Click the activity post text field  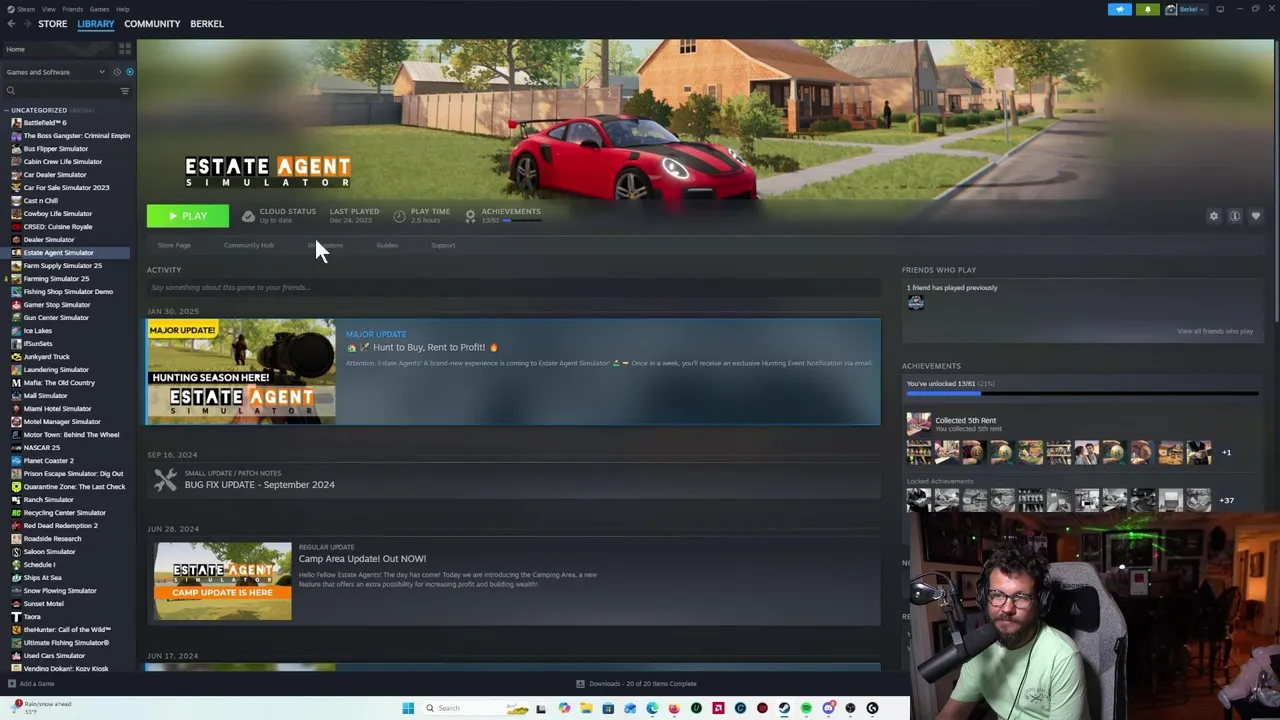(x=513, y=287)
